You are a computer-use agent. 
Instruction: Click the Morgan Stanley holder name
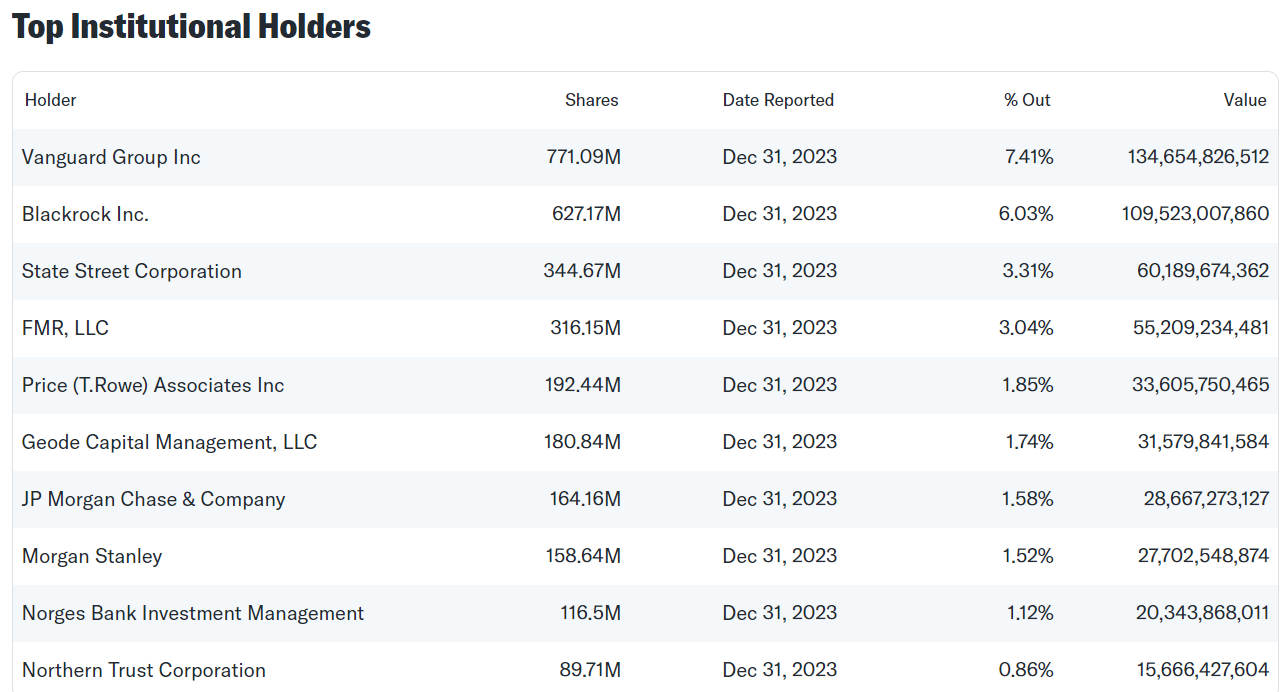(92, 556)
